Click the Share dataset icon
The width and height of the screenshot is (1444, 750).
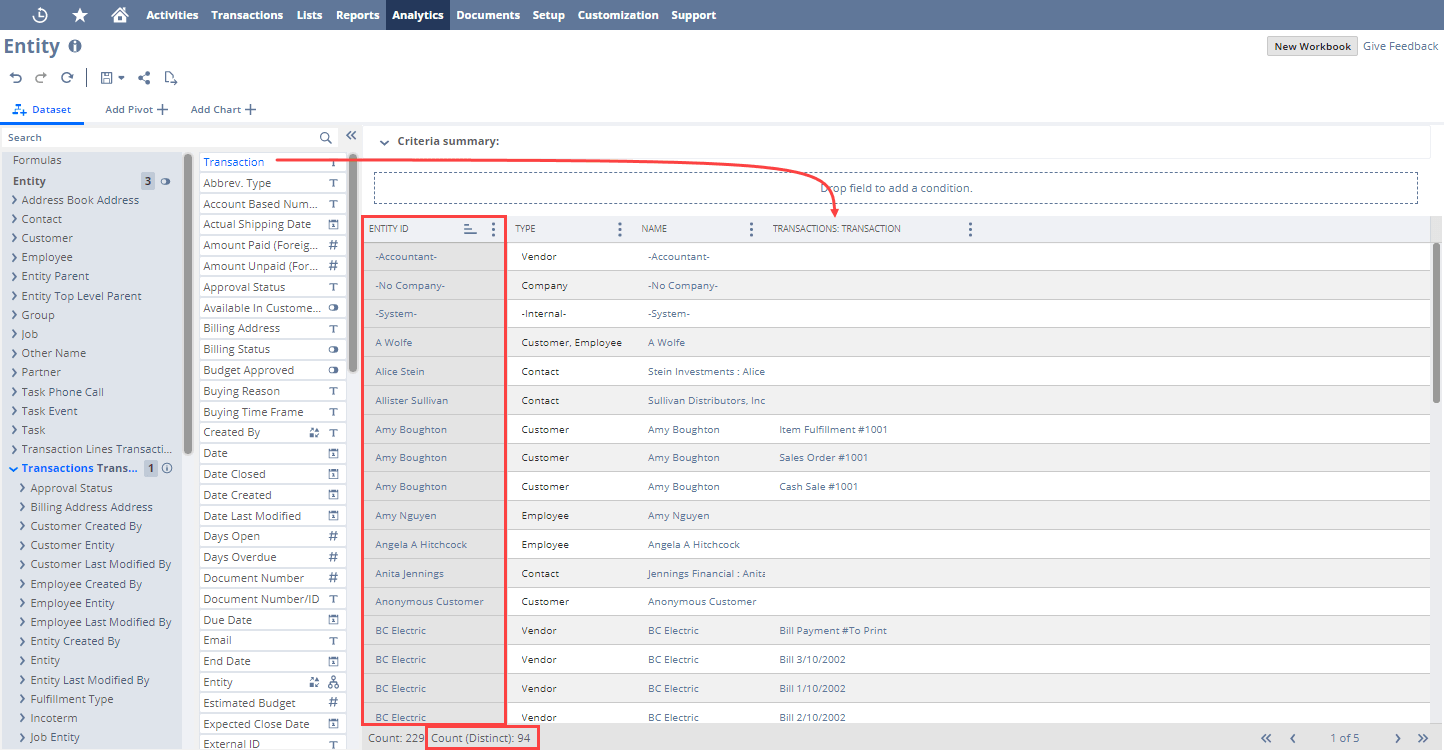click(x=144, y=77)
